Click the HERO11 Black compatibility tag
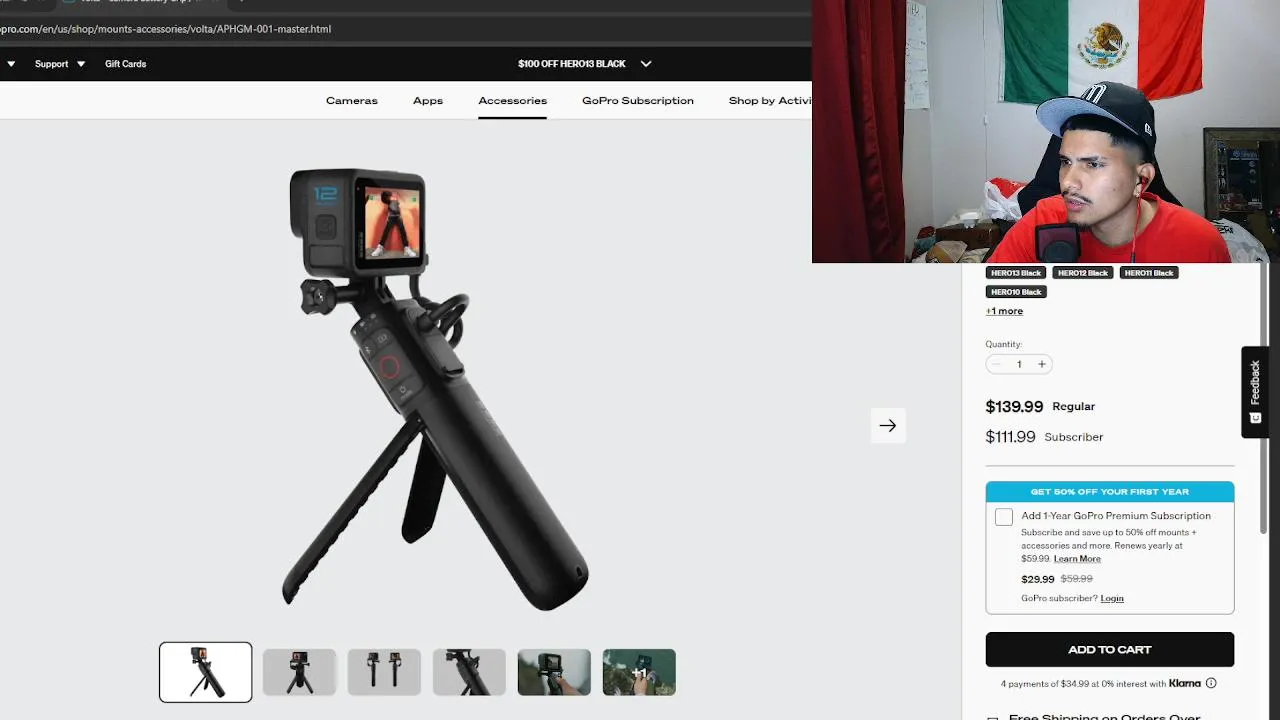Viewport: 1280px width, 720px height. [x=1149, y=273]
